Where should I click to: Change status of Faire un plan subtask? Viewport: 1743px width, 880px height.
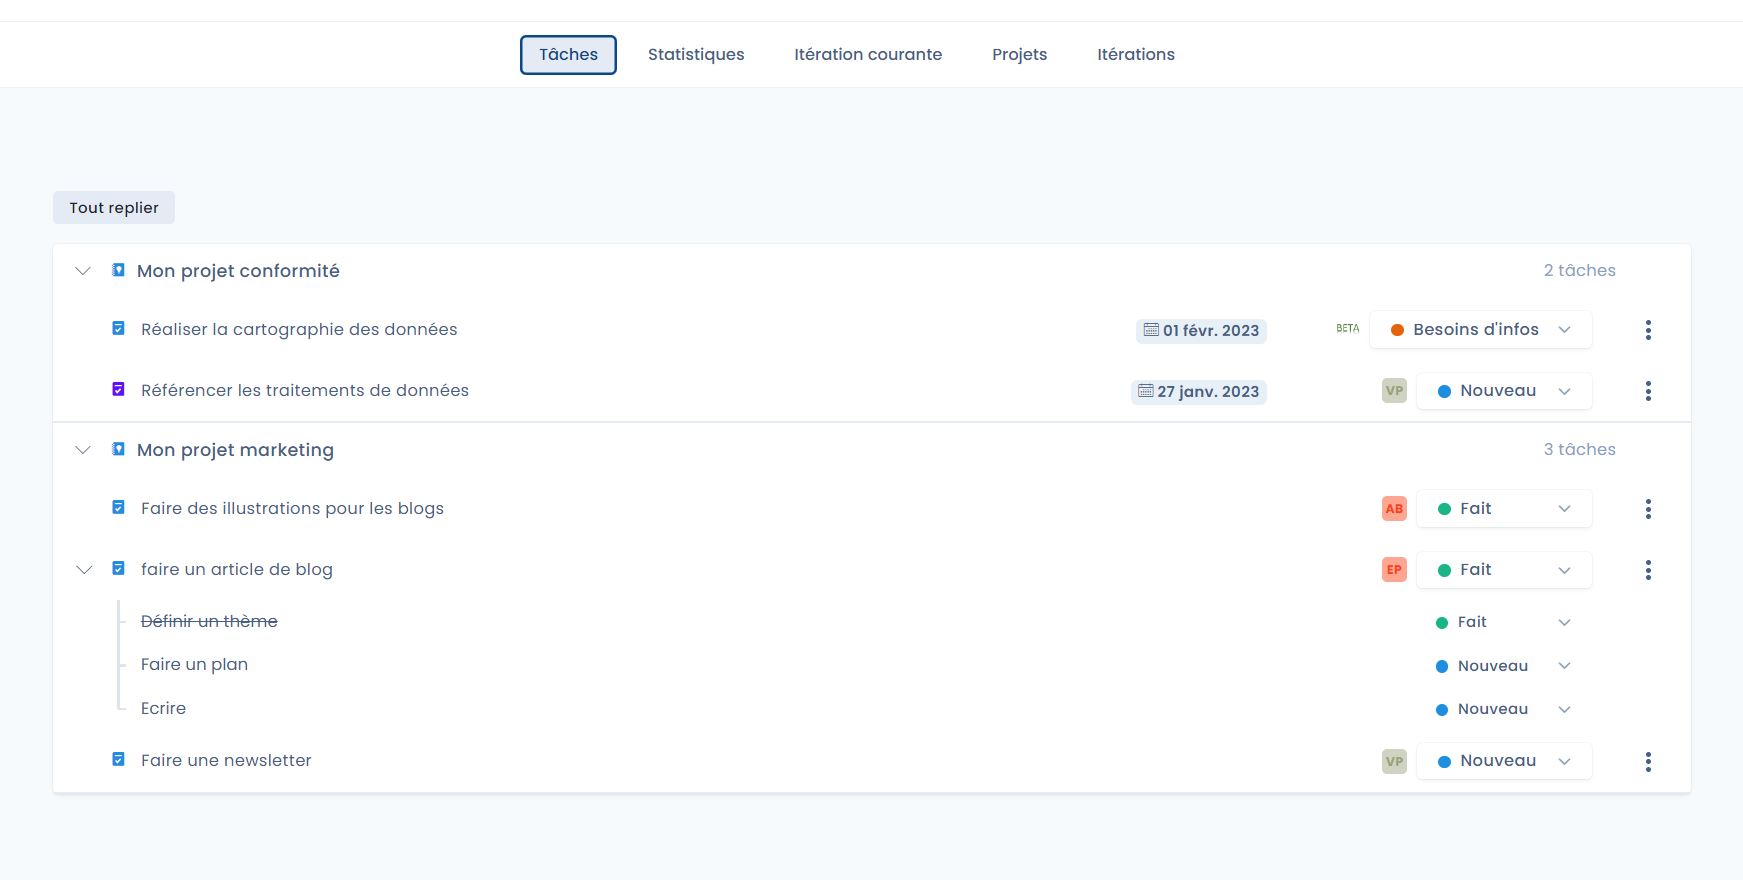(x=1503, y=666)
